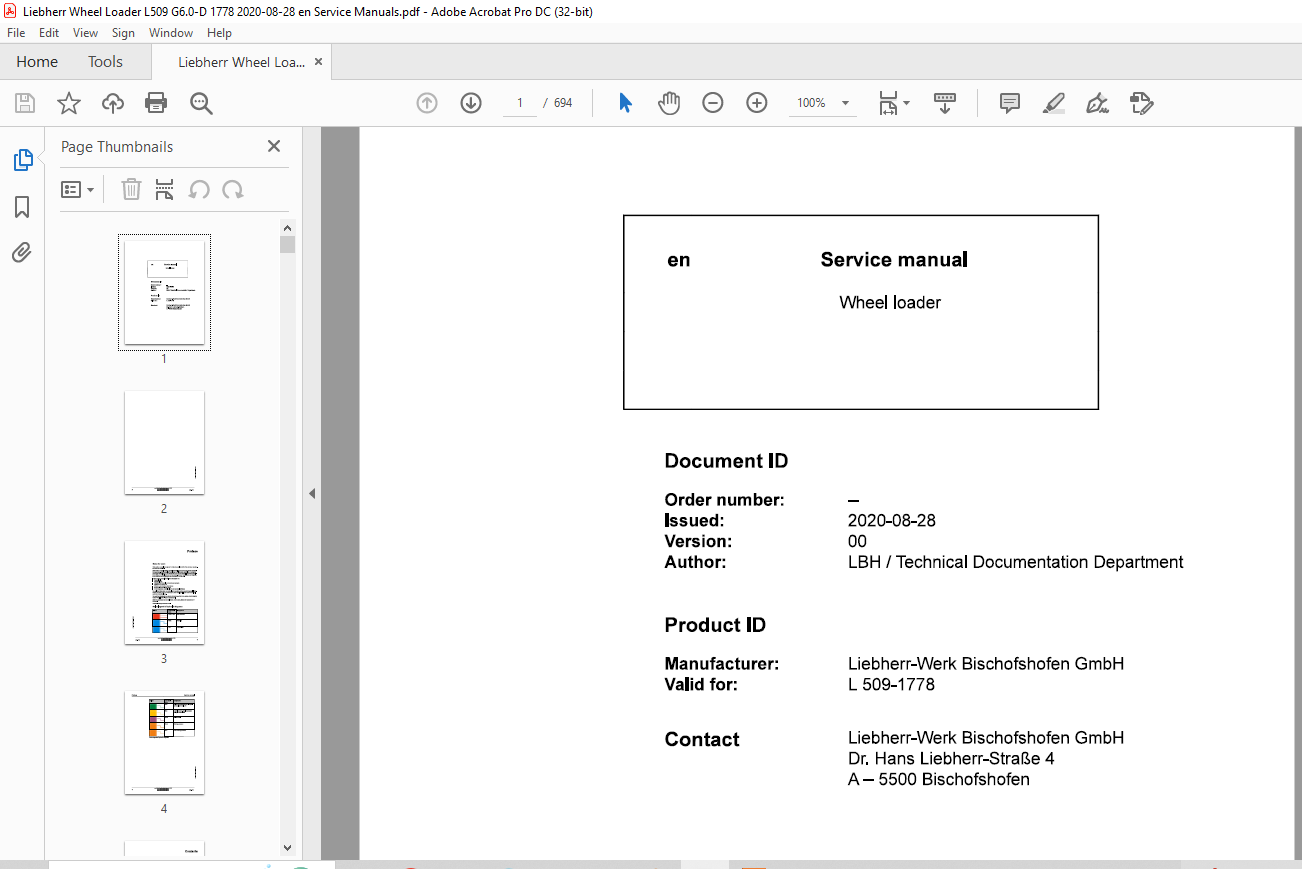
Task: Open the fit page options icon
Action: tap(893, 103)
